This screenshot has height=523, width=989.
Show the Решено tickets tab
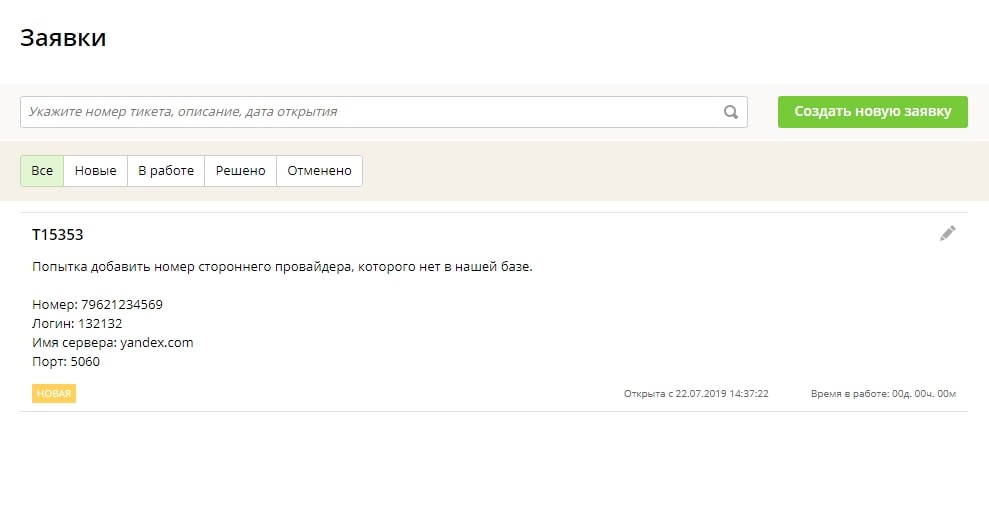(240, 171)
